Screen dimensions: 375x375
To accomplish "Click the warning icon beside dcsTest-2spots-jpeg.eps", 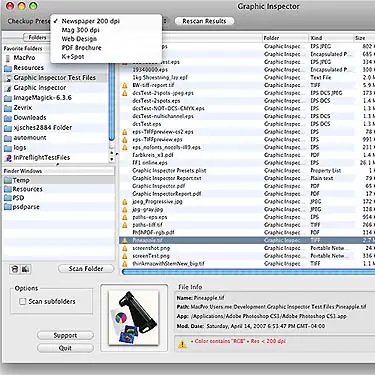I will [x=125, y=93].
